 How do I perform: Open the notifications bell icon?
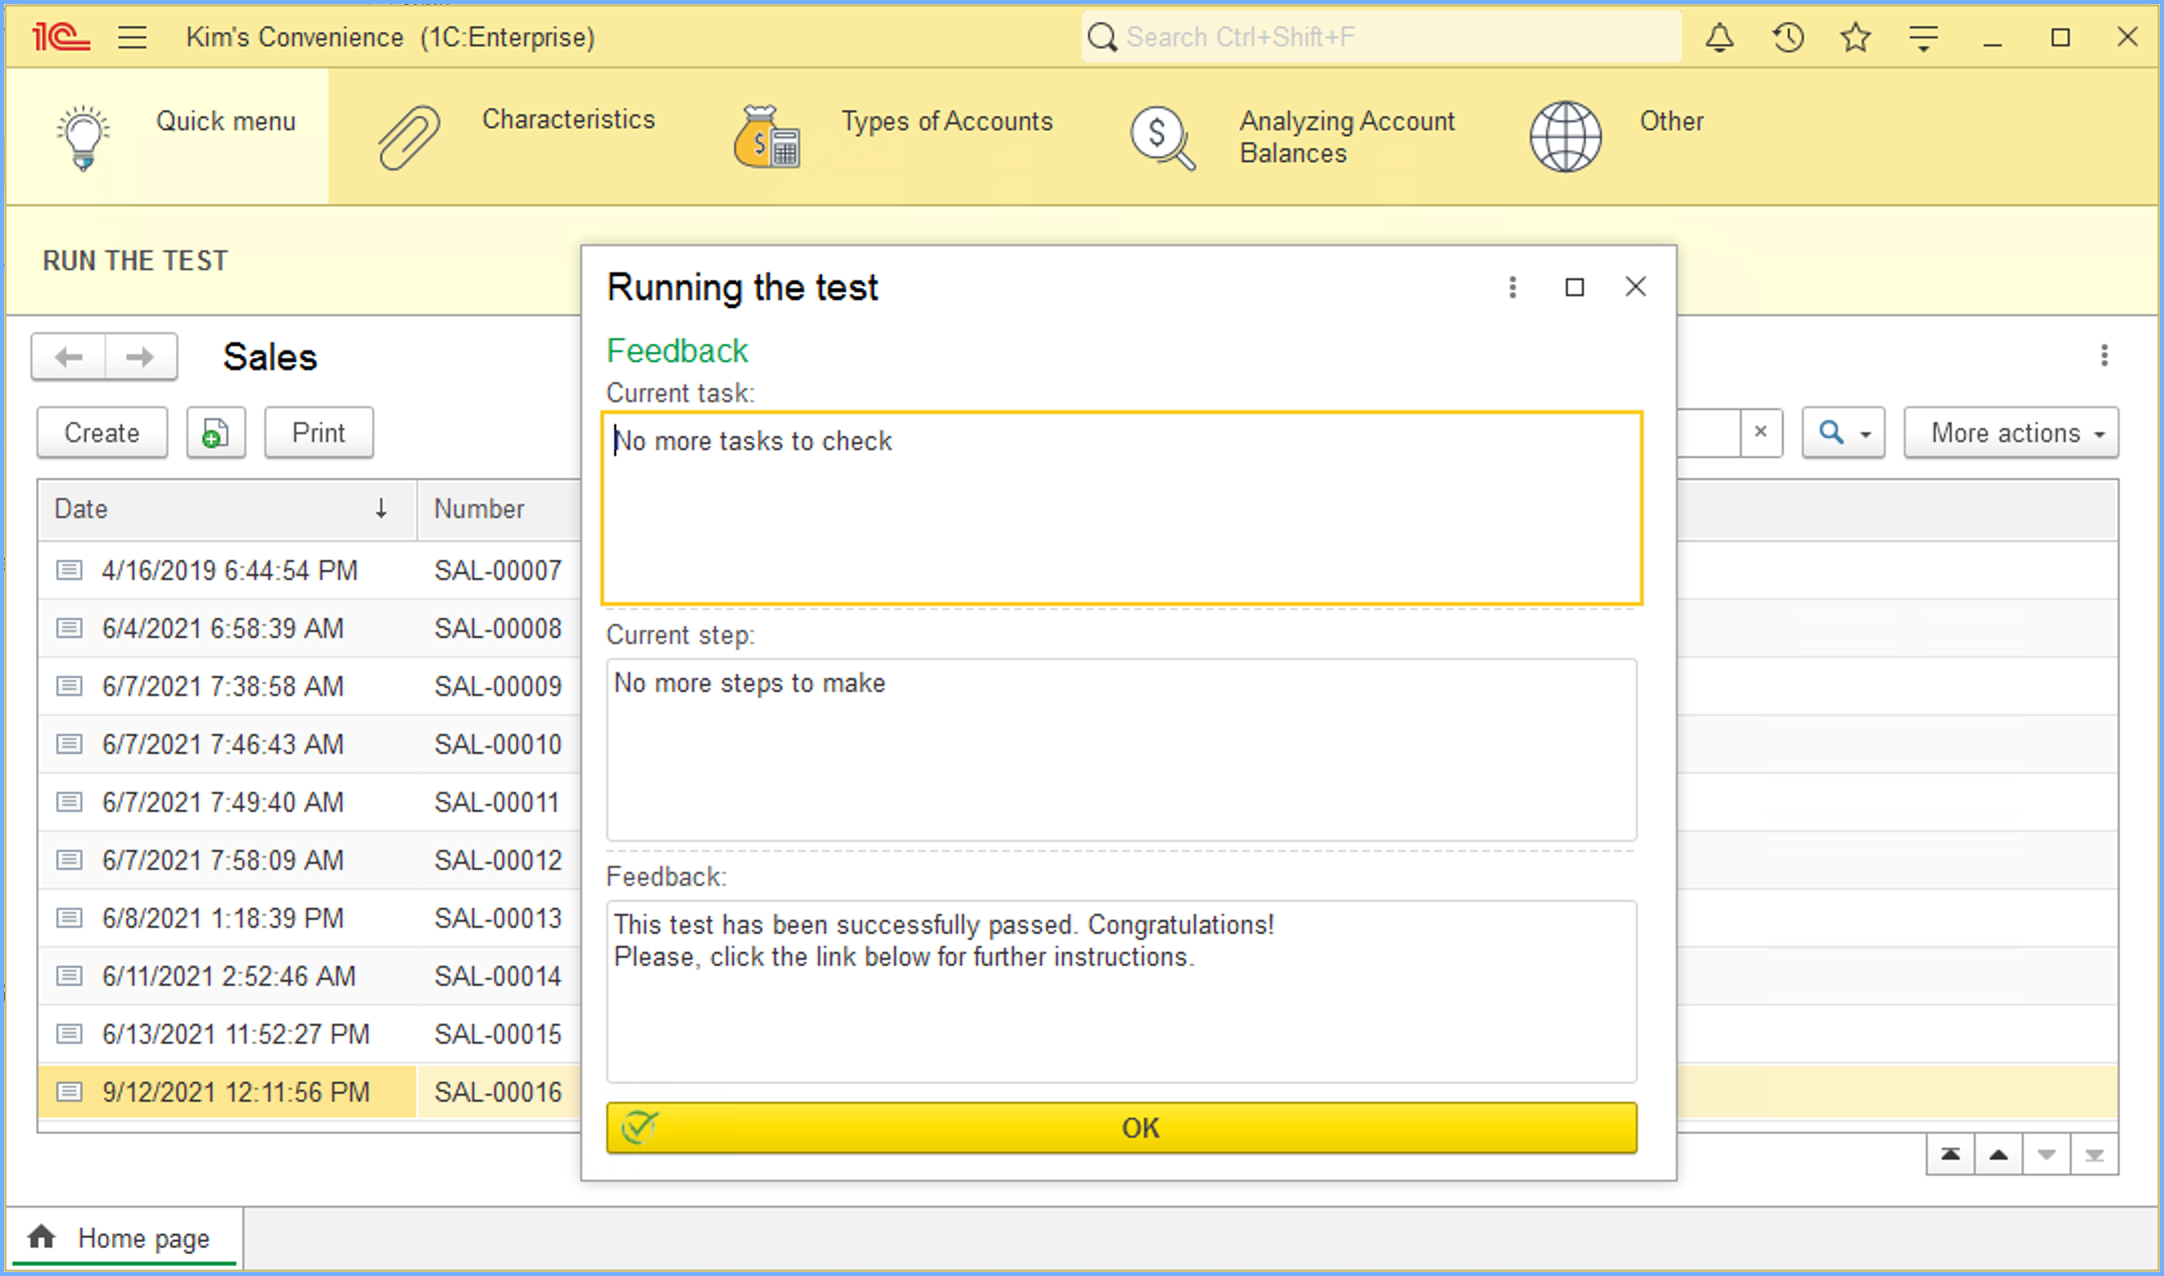pyautogui.click(x=1719, y=38)
